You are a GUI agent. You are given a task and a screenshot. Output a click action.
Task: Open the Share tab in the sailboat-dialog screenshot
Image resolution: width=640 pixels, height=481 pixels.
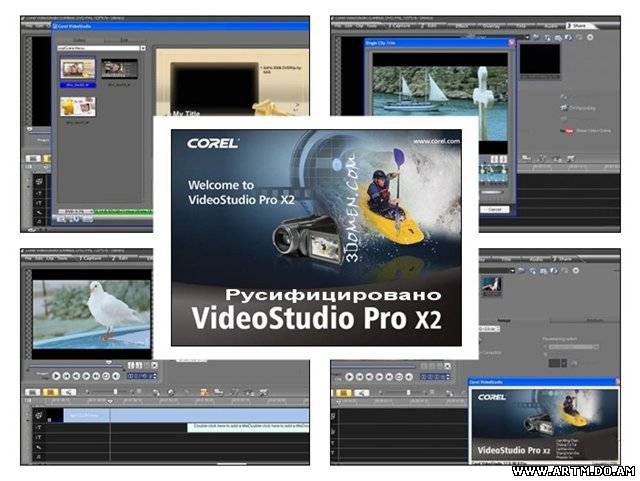[x=579, y=26]
